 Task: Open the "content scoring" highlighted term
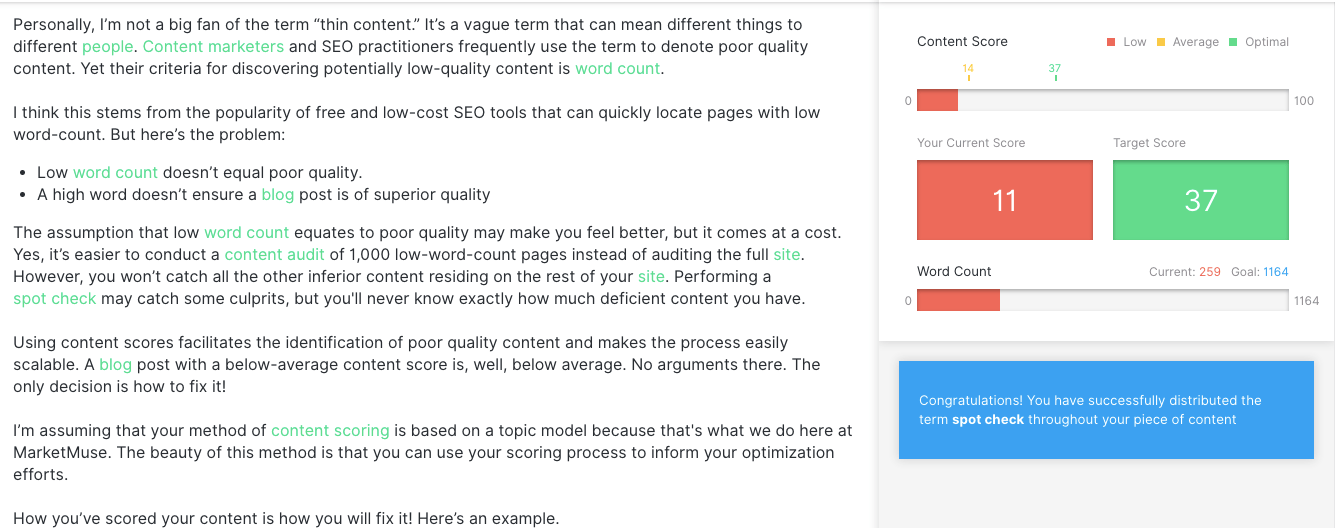(x=330, y=431)
